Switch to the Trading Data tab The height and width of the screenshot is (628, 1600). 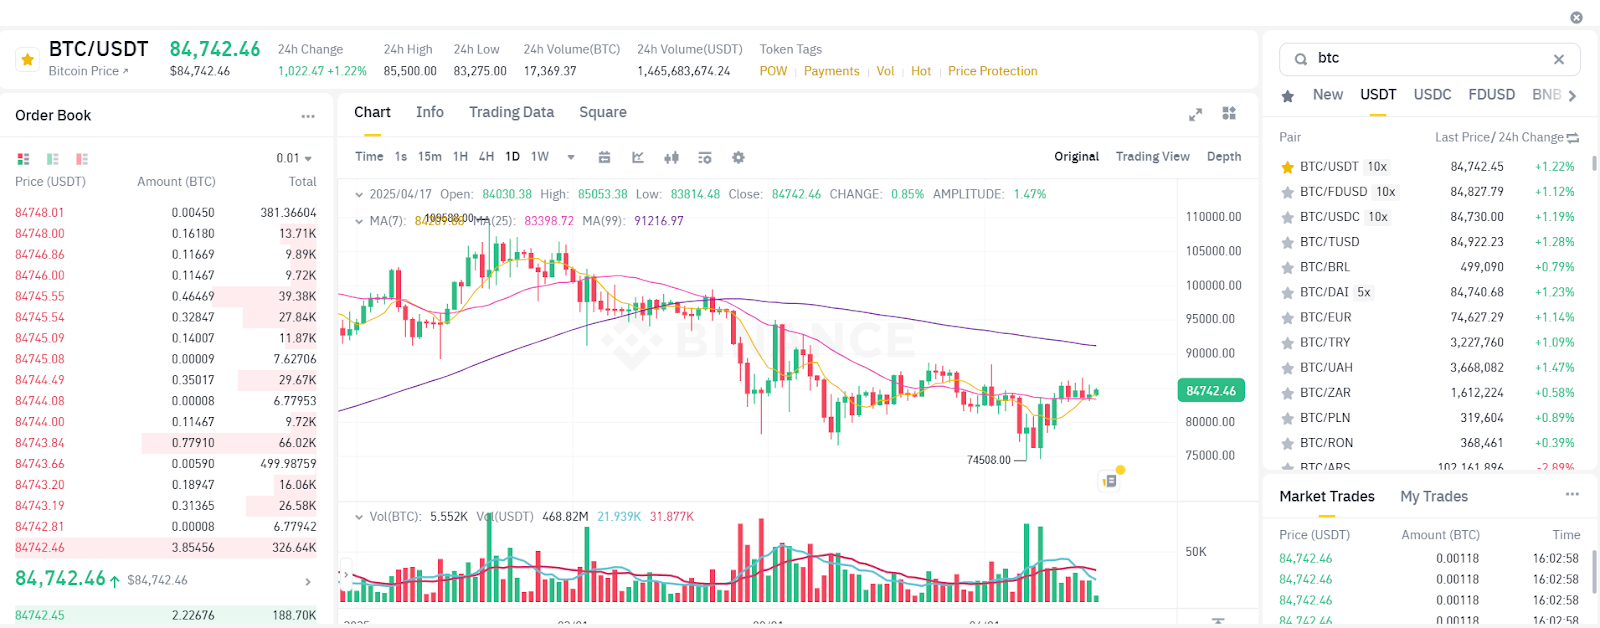pyautogui.click(x=511, y=112)
